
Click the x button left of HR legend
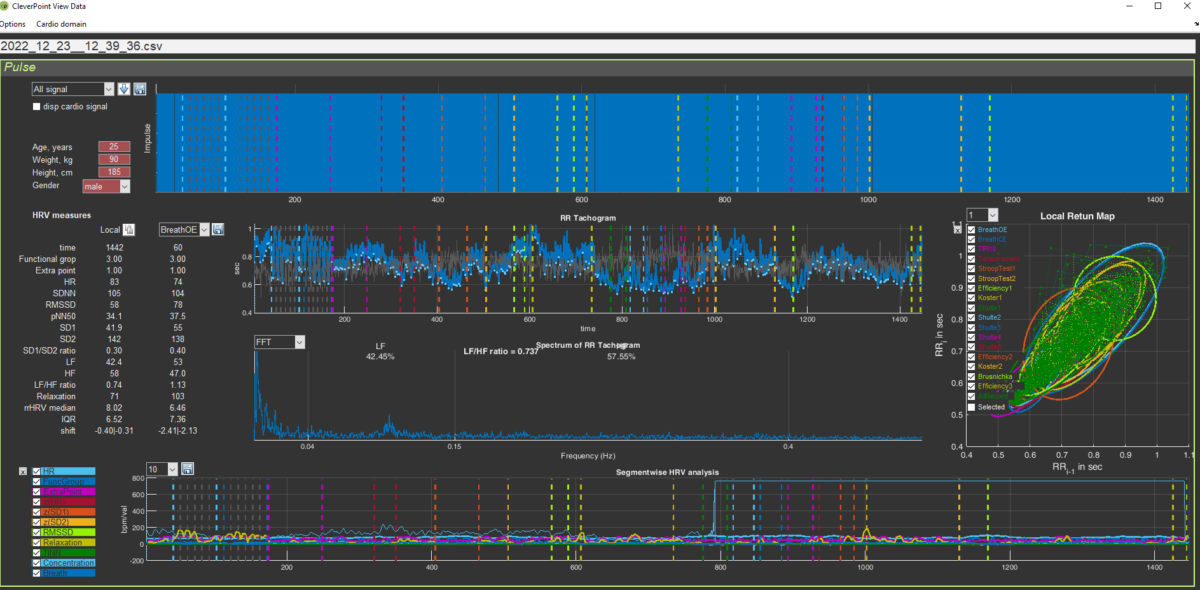coord(23,471)
